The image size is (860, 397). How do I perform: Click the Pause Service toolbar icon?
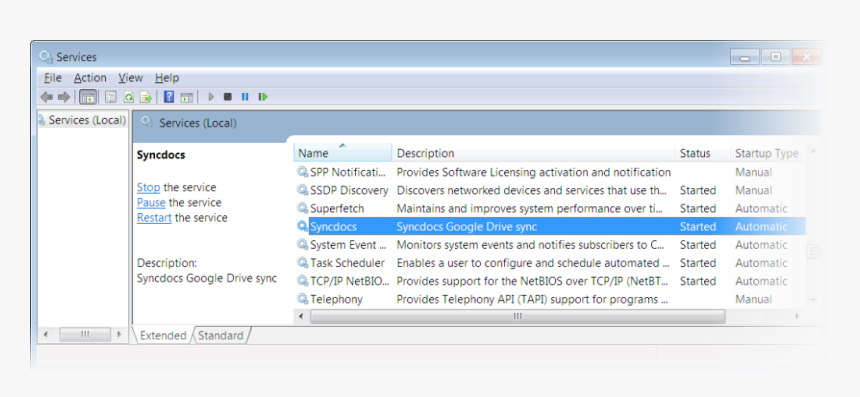[245, 97]
